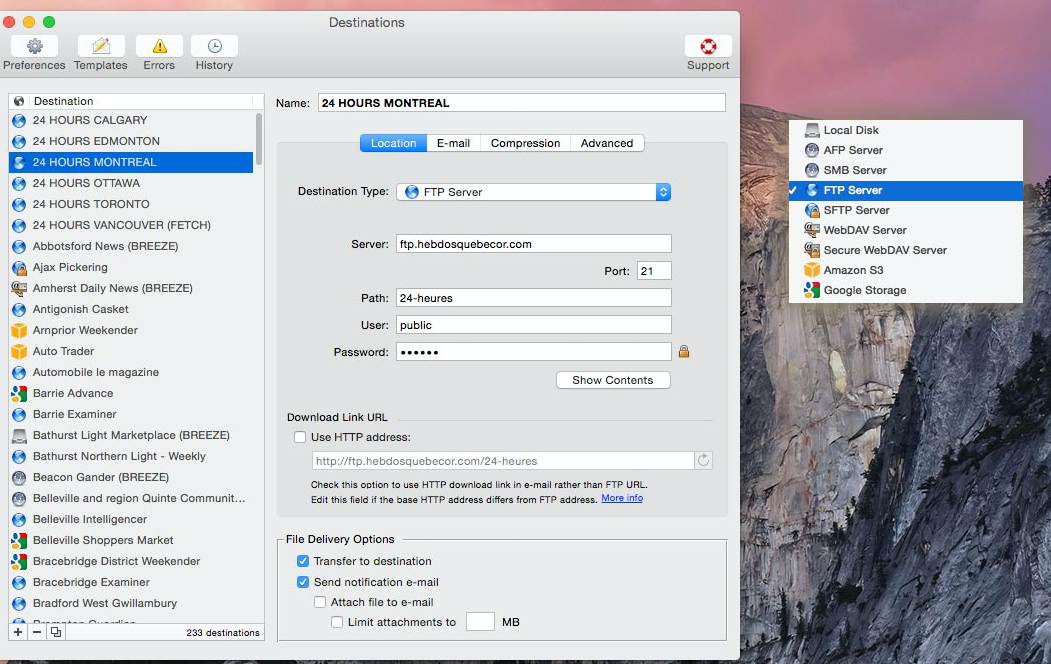Open the More info link
The height and width of the screenshot is (664, 1051).
(622, 498)
